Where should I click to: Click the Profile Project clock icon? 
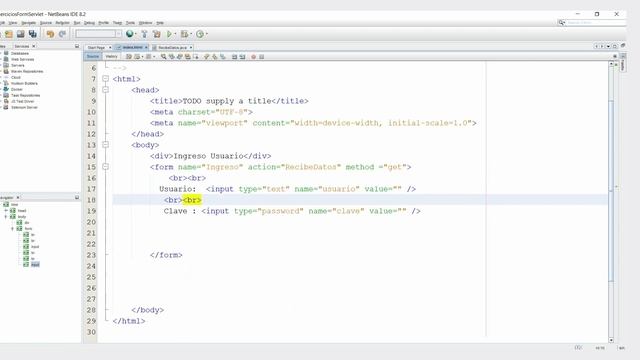pyautogui.click(x=200, y=34)
